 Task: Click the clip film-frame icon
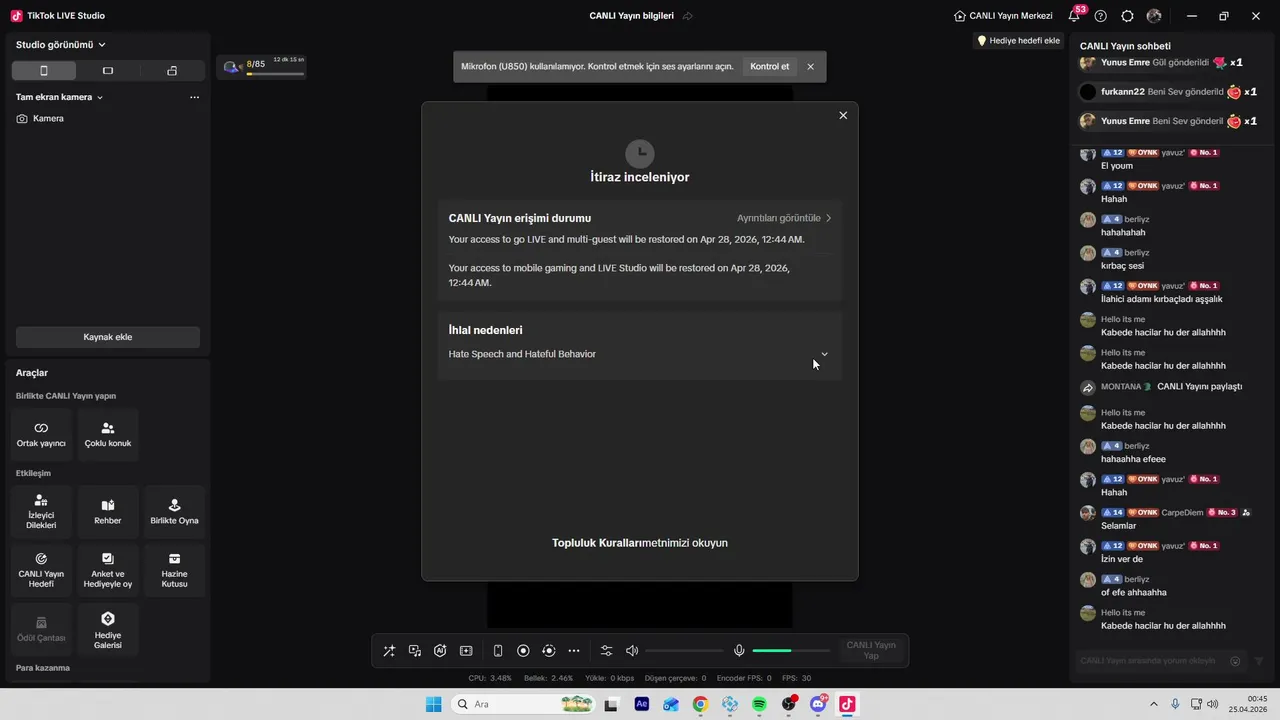tap(466, 651)
